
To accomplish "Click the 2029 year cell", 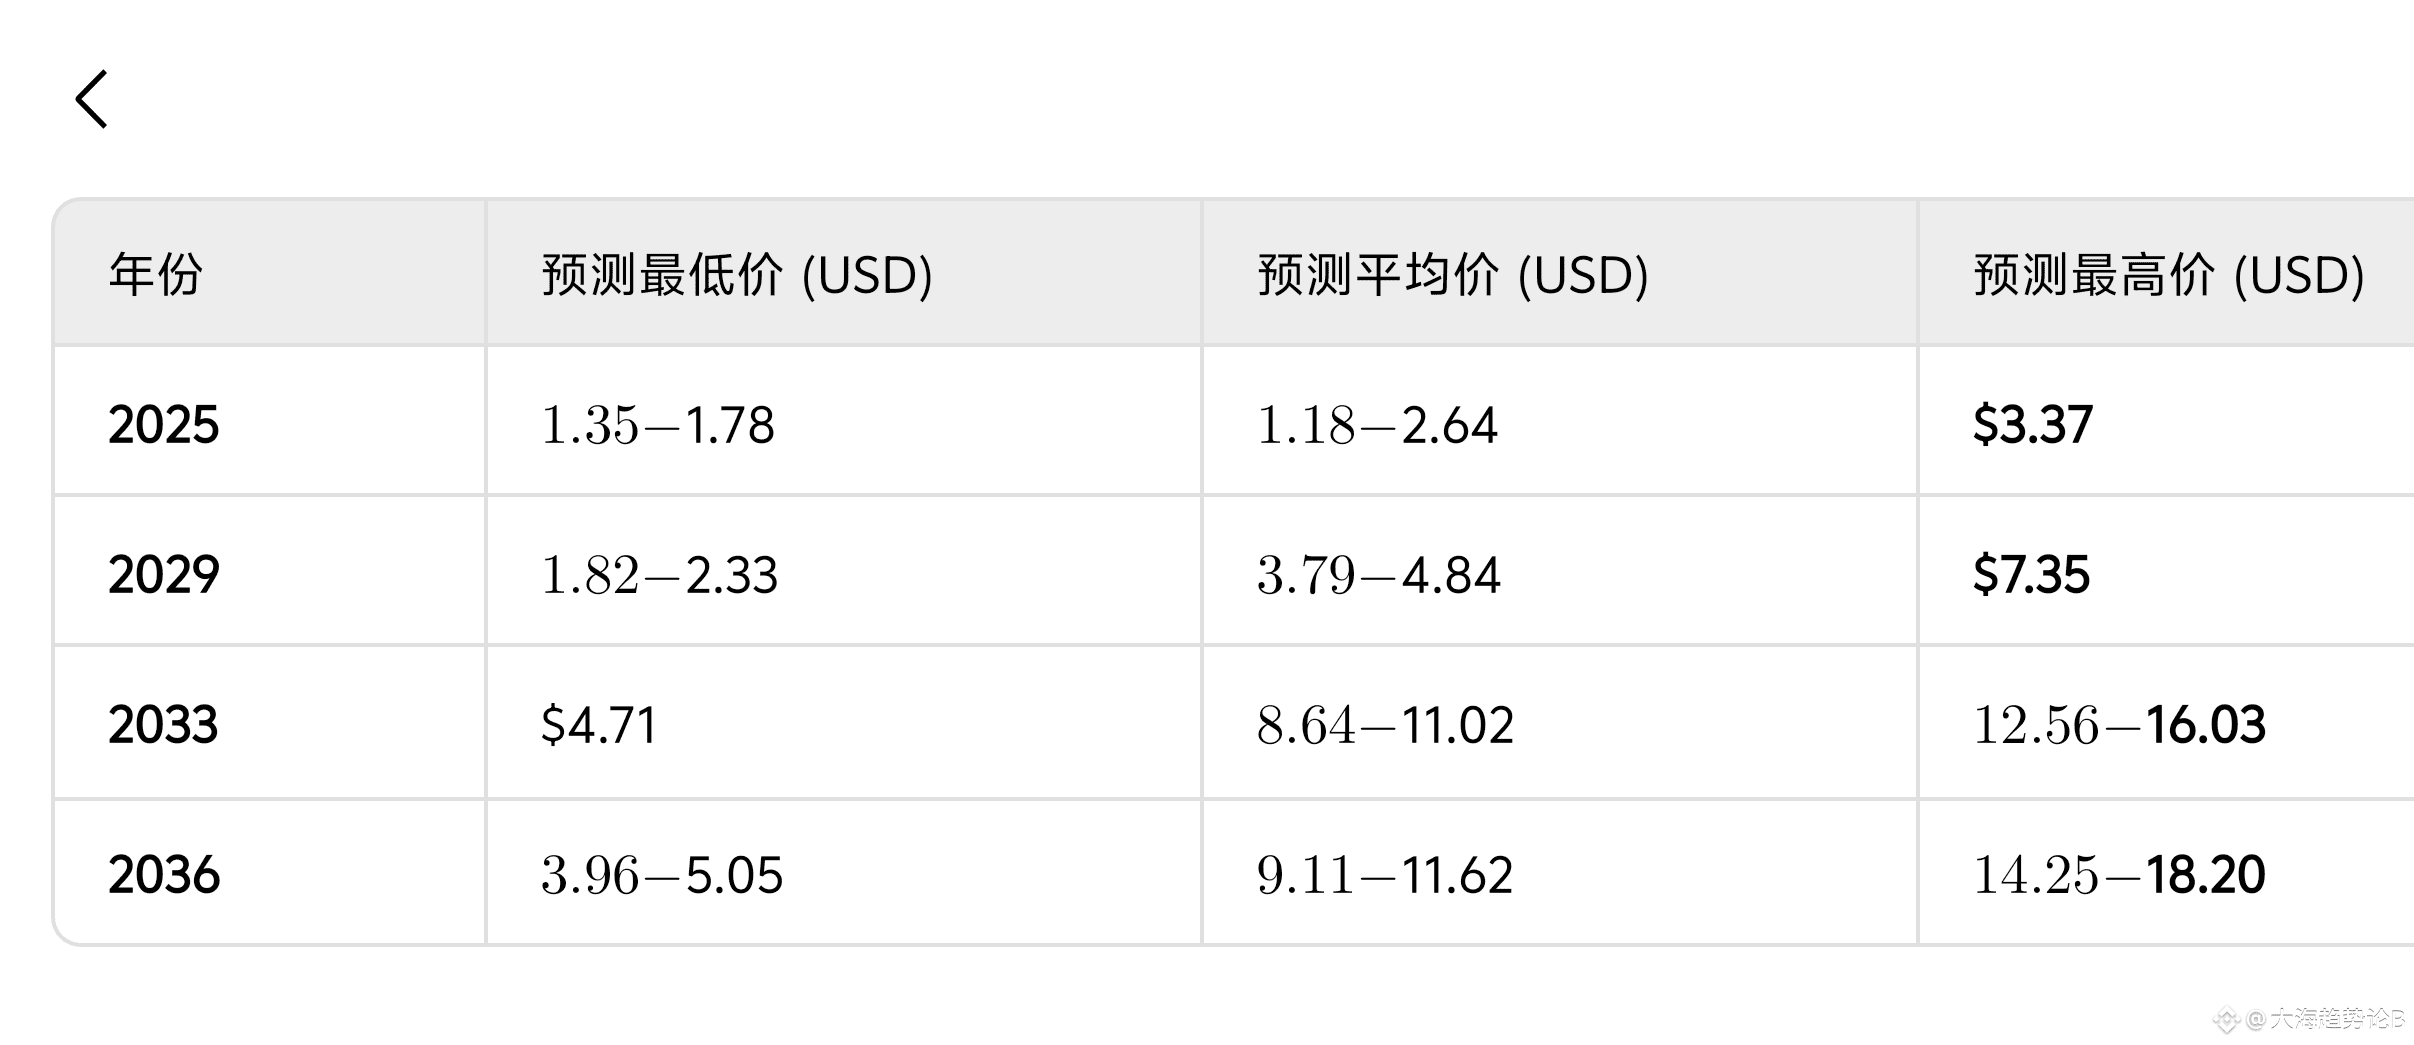I will click(x=164, y=574).
